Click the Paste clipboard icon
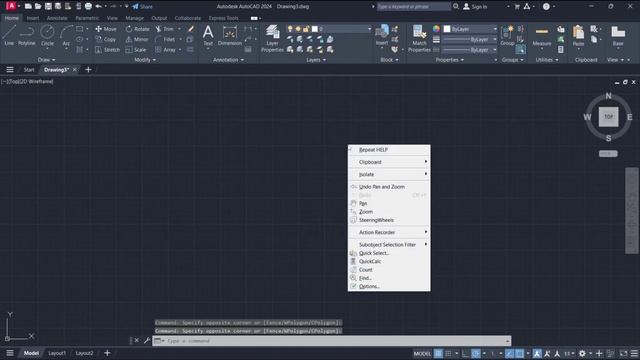This screenshot has width=640, height=360. point(578,35)
